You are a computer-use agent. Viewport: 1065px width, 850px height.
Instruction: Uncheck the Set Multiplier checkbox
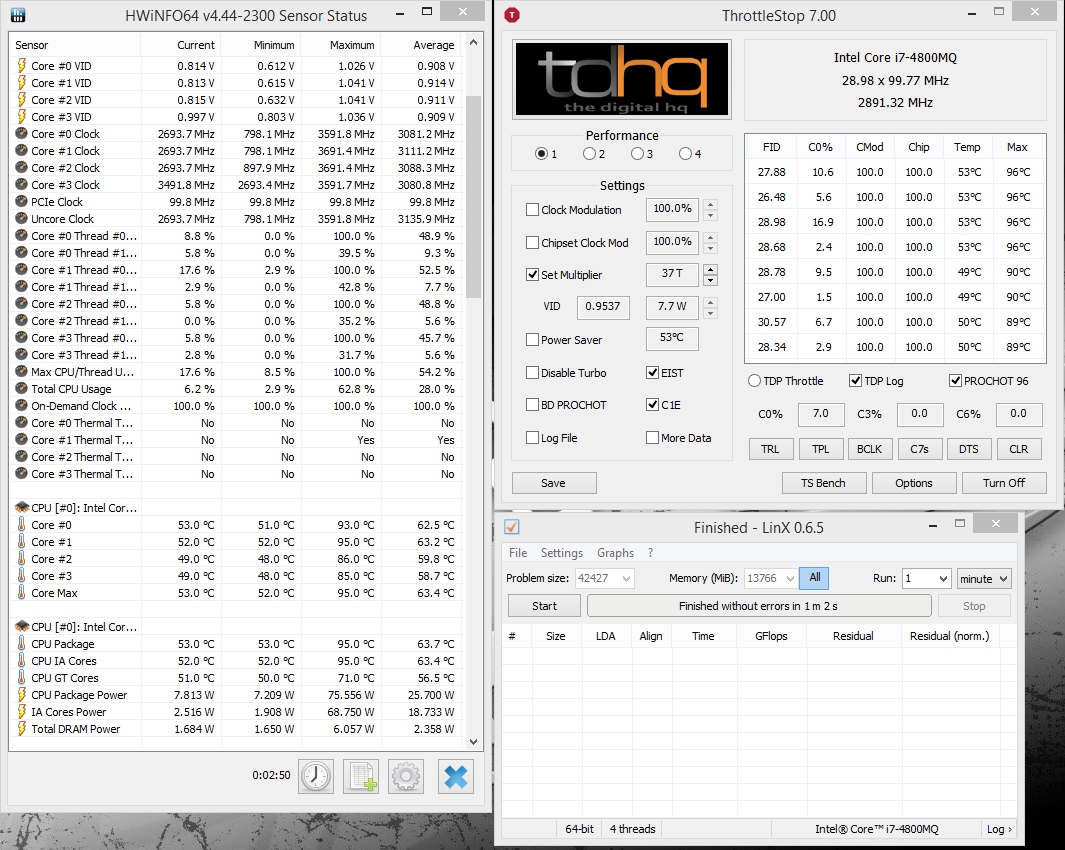click(x=532, y=275)
